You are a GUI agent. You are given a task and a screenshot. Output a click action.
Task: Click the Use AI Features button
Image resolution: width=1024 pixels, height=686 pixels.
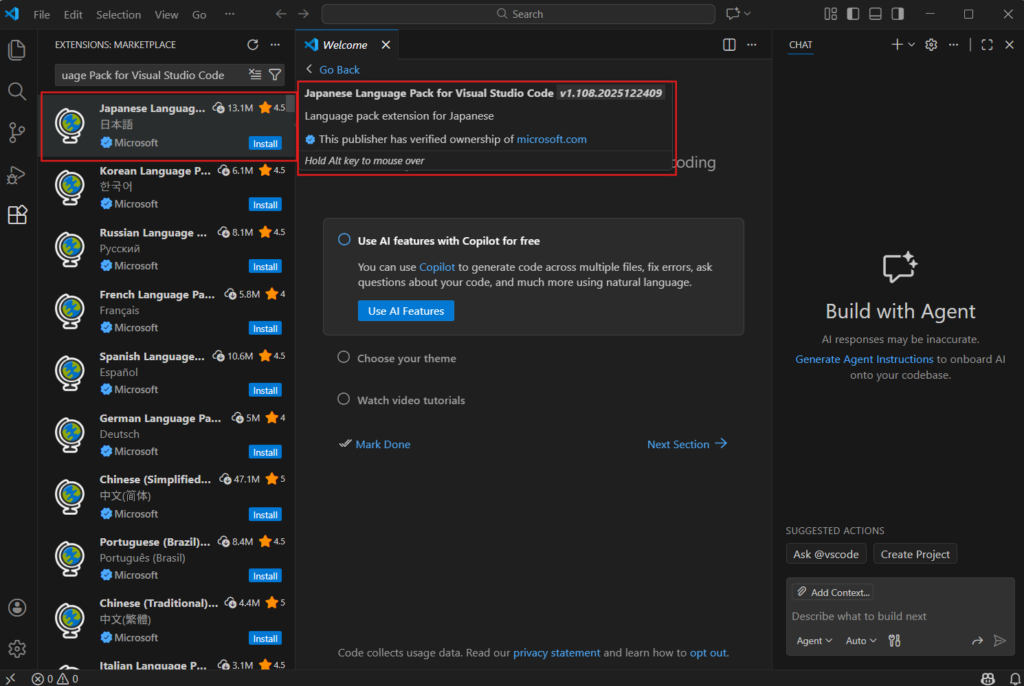coord(406,311)
